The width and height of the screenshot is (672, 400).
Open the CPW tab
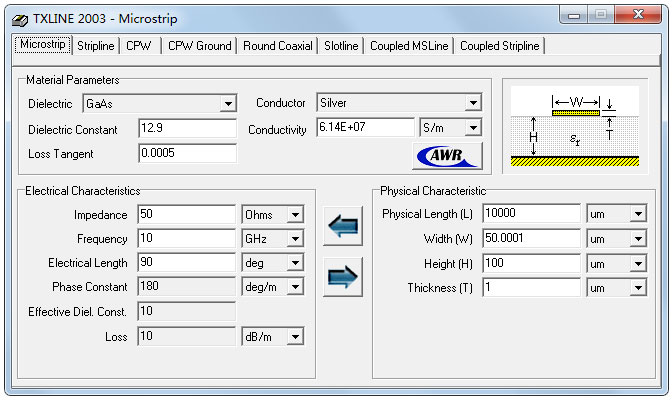139,46
